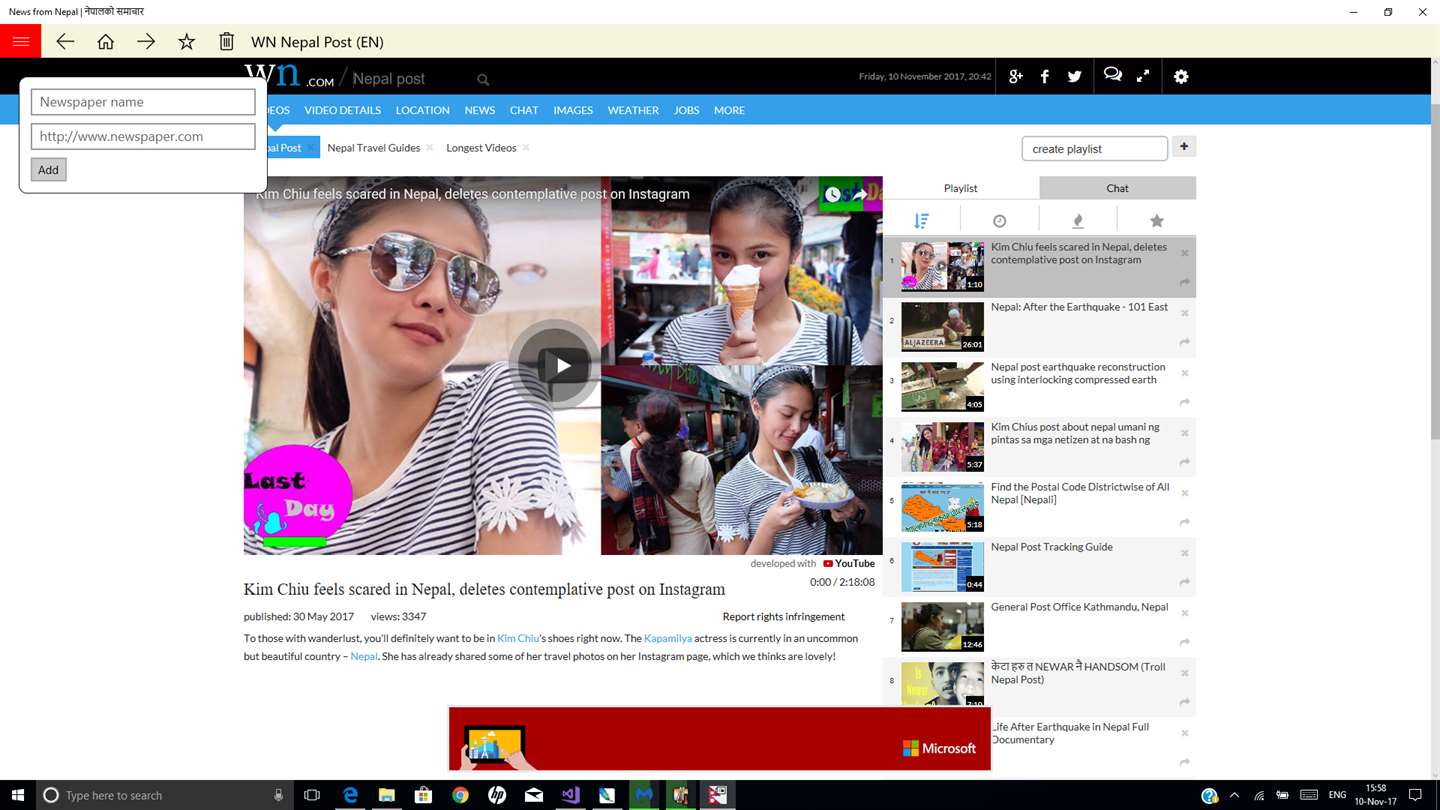Click plus button next to create playlist
The image size is (1440, 810).
[1184, 147]
